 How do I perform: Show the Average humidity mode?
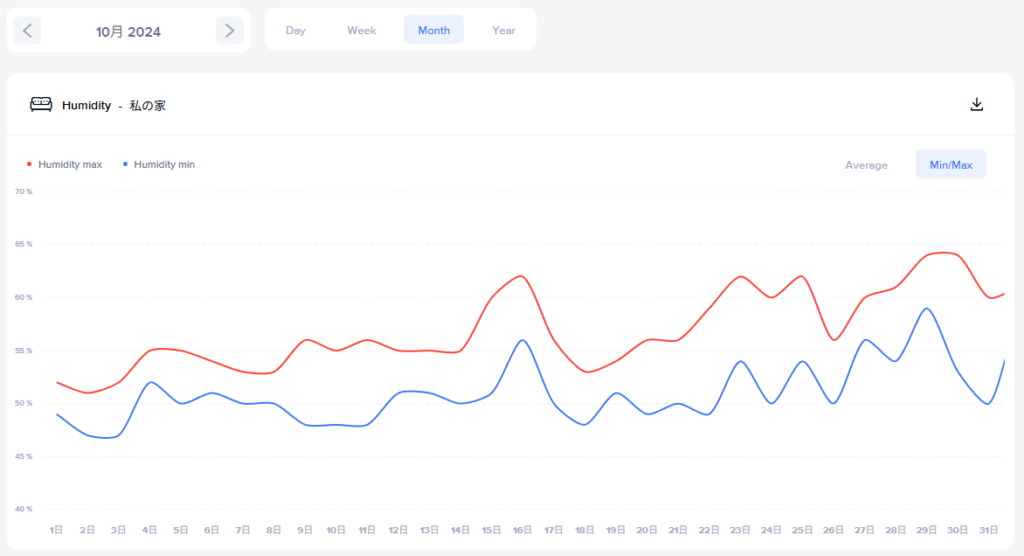(x=866, y=165)
